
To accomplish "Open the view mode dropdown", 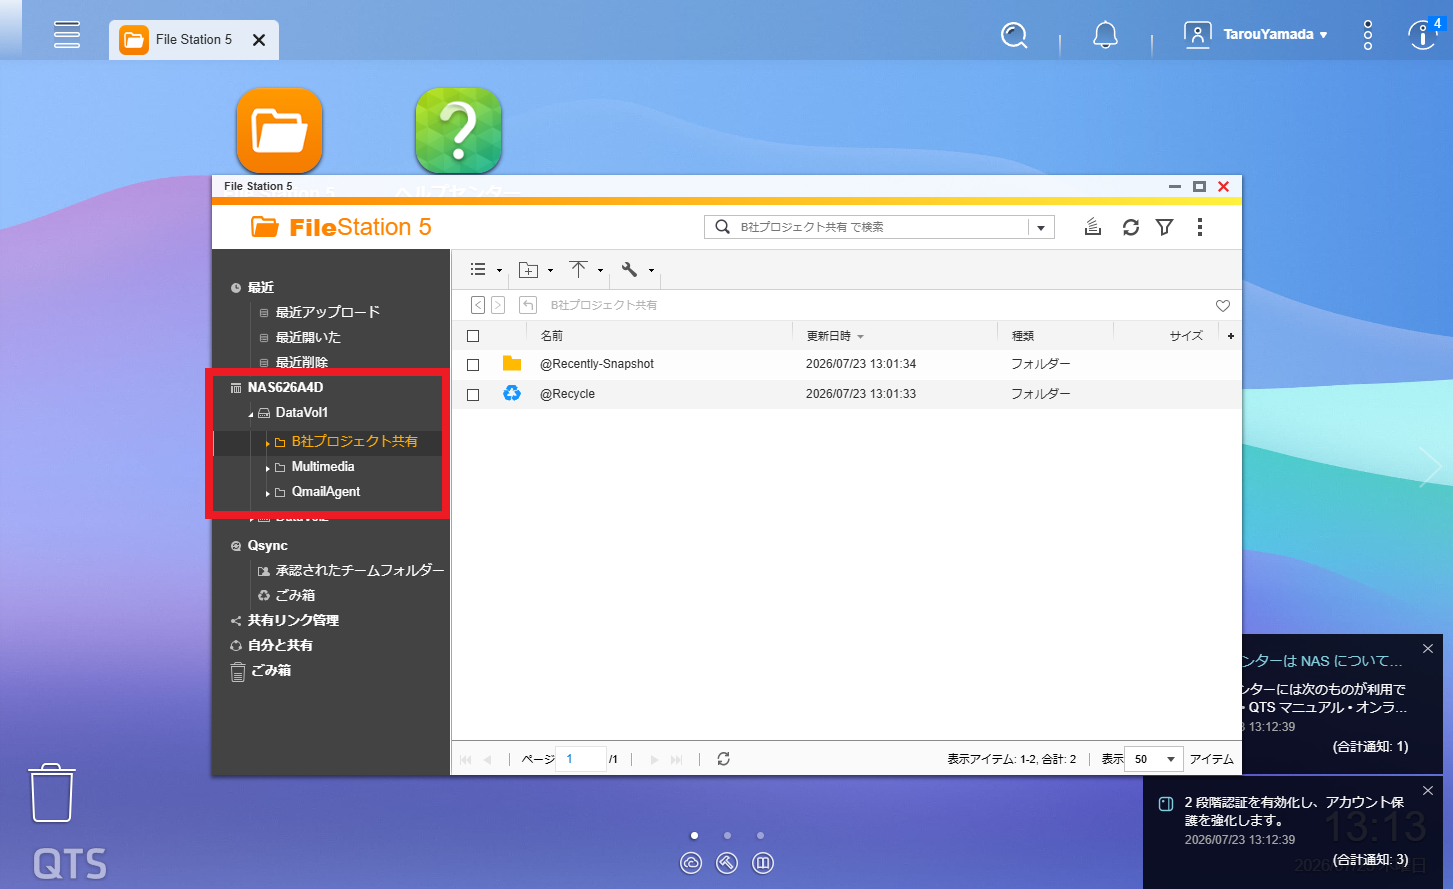I will [486, 270].
